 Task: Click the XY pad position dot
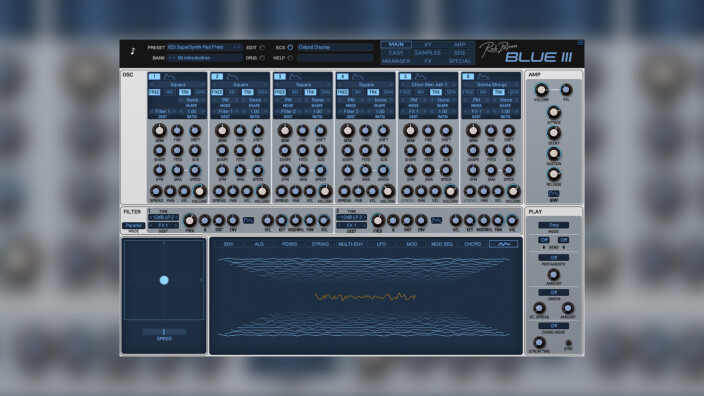tap(164, 280)
